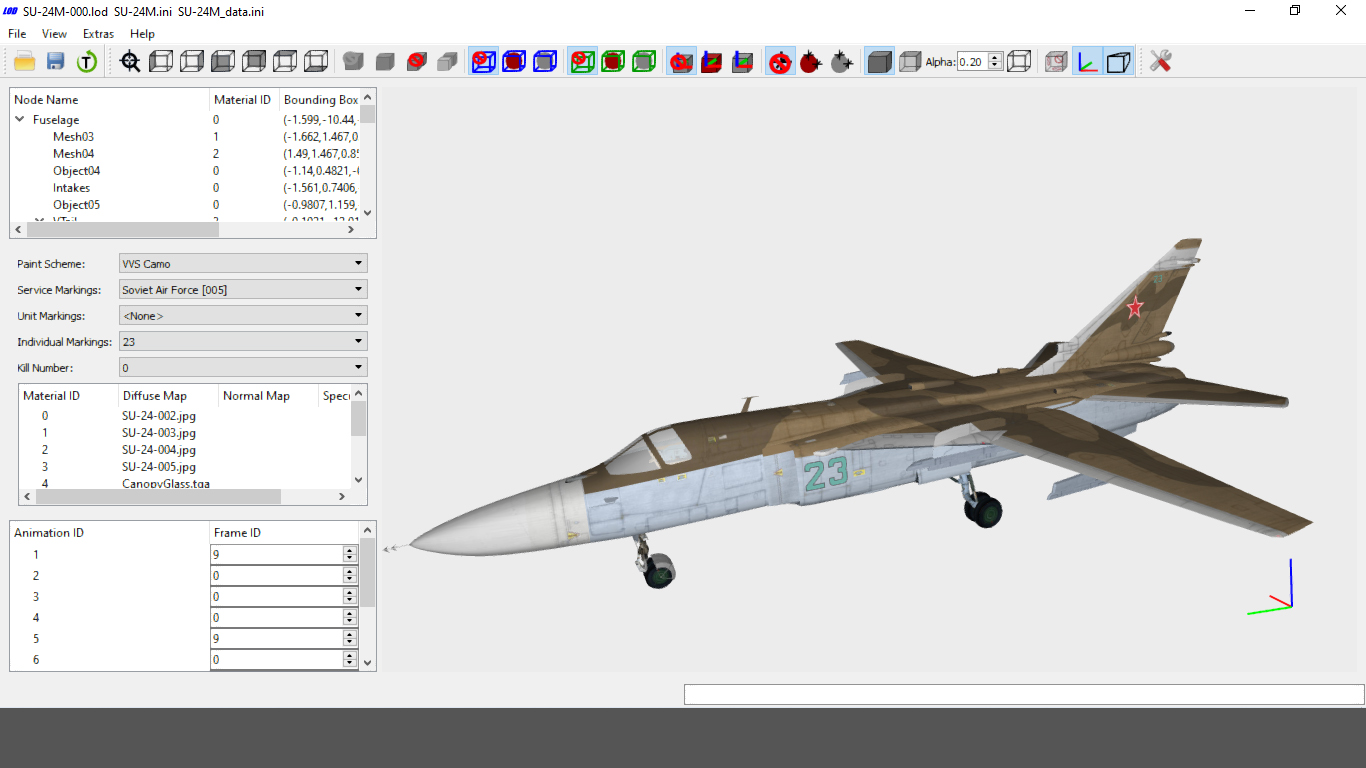Image resolution: width=1366 pixels, height=768 pixels.
Task: Click the Frame ID field for Animation 5
Action: pos(277,639)
